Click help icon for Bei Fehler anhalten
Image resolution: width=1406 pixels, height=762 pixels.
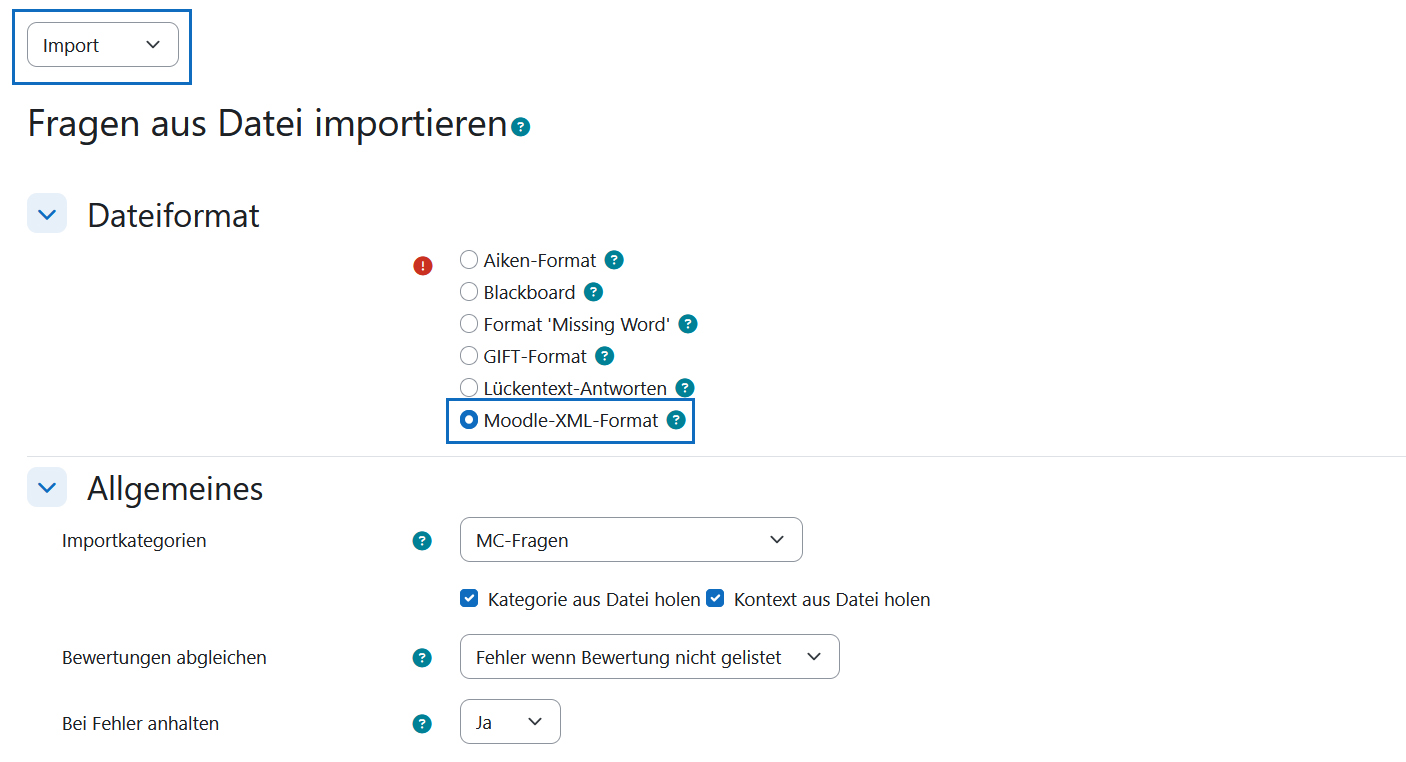pos(422,724)
